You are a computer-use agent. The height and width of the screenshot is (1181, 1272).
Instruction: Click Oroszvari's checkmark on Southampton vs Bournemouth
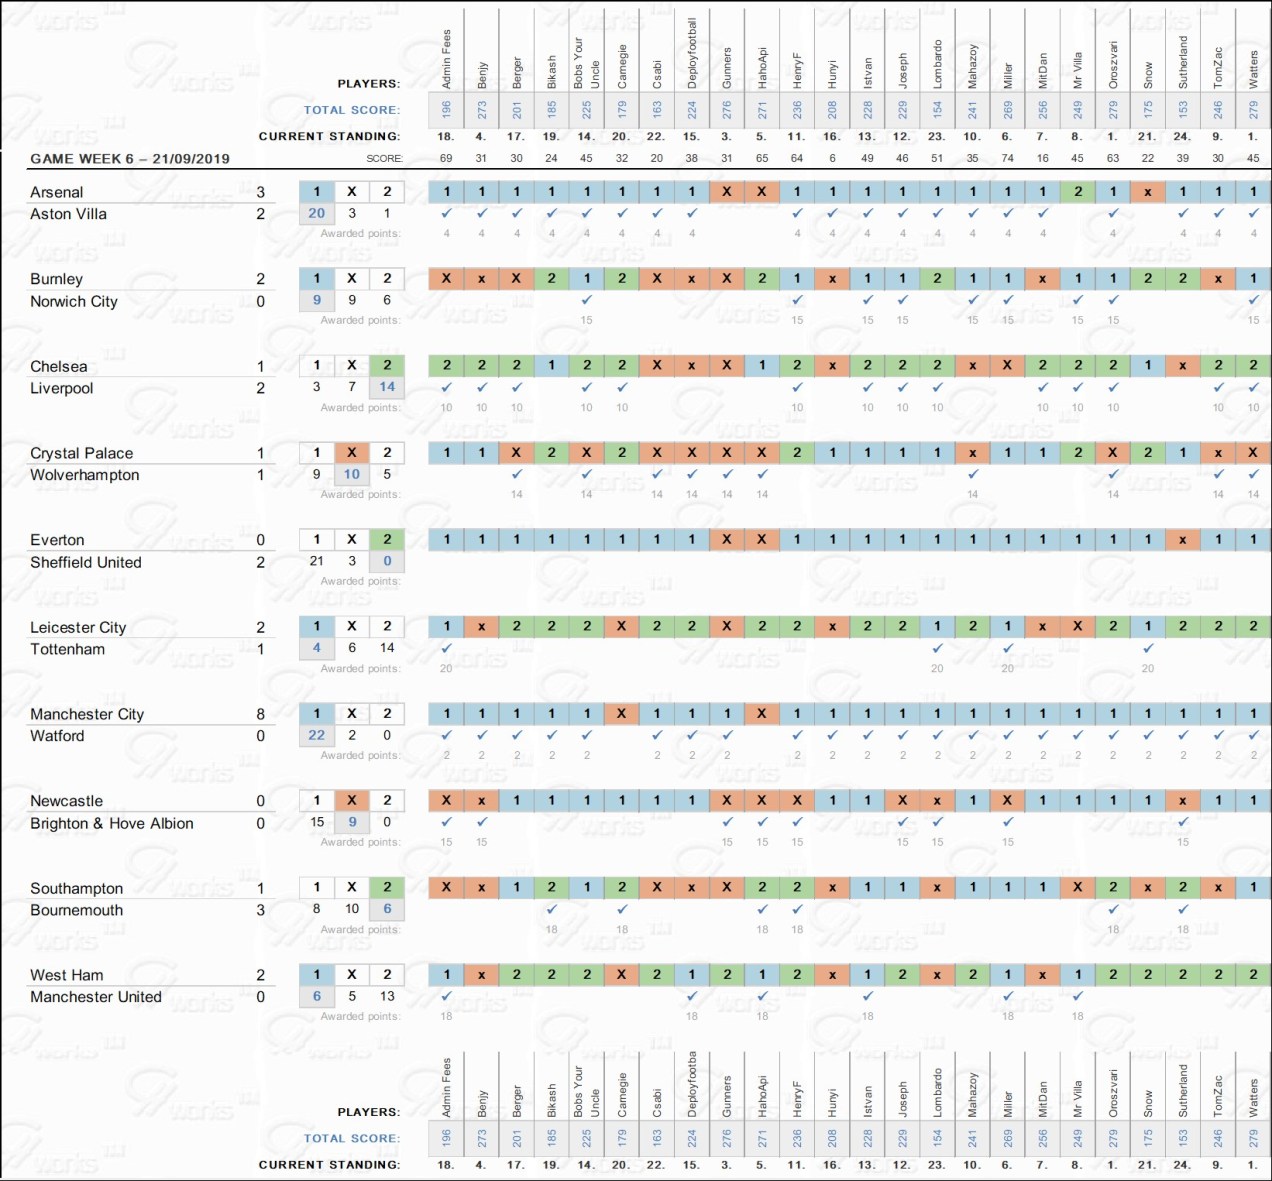(x=1113, y=909)
